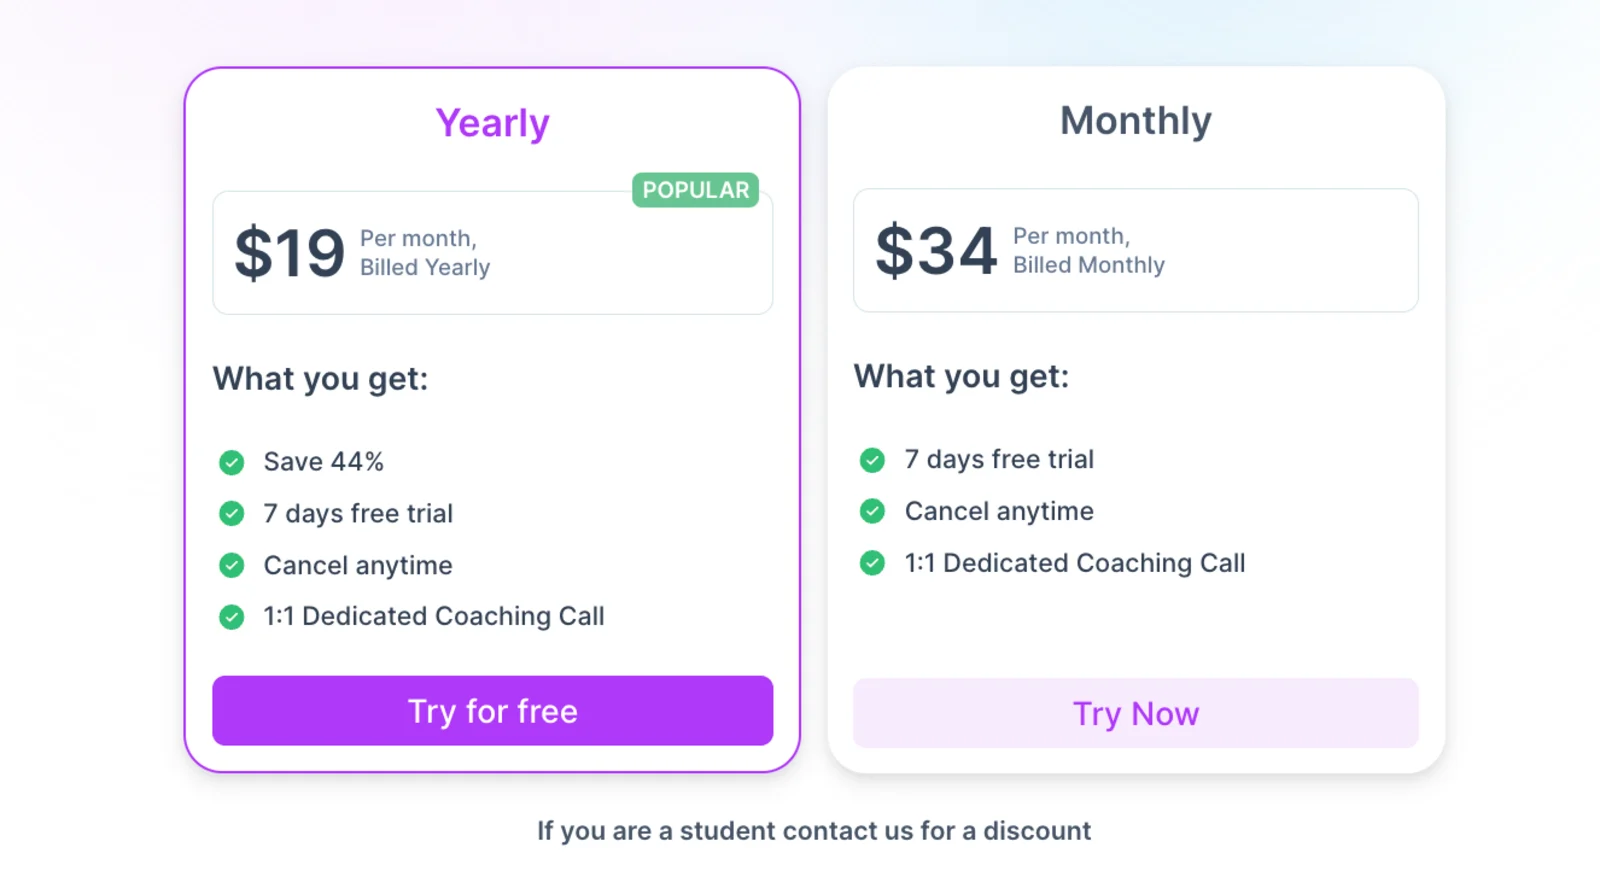Screen dimensions: 1600x888
Task: Click checkmark next to Monthly Cancel anytime
Action: pyautogui.click(x=871, y=511)
